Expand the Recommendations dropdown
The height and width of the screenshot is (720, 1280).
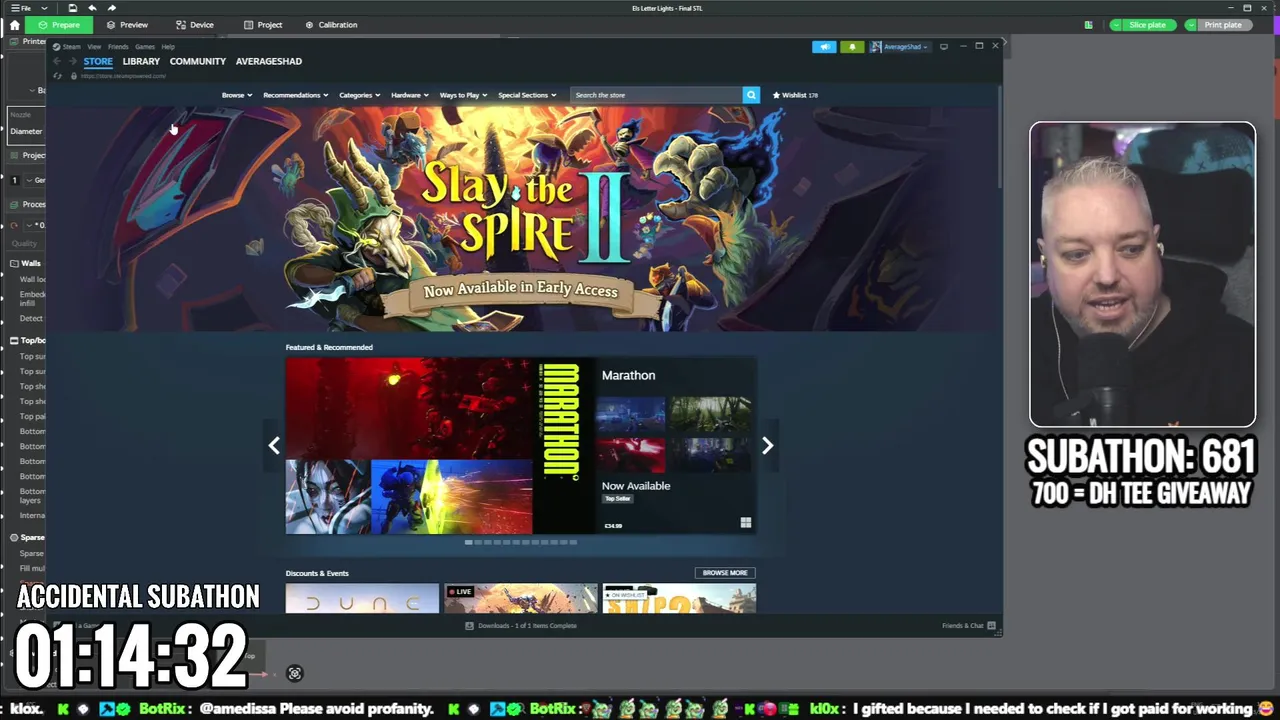295,95
